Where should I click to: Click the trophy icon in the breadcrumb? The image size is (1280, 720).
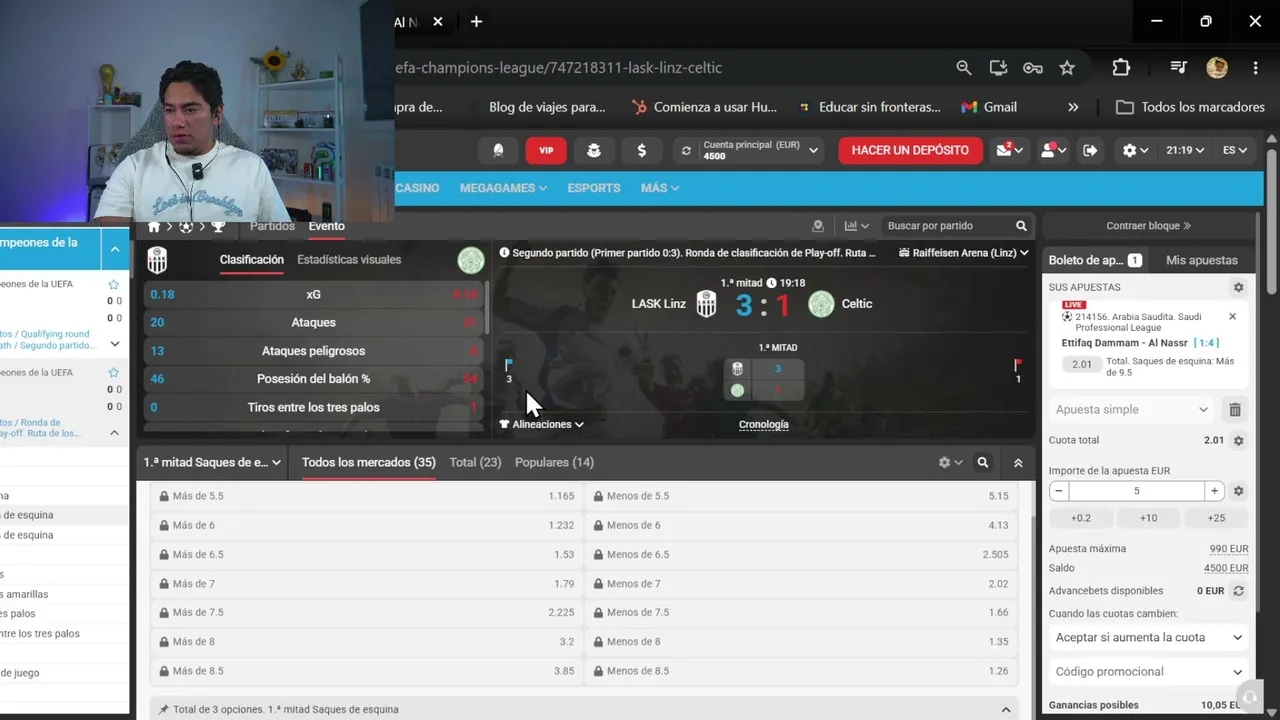[x=218, y=227]
